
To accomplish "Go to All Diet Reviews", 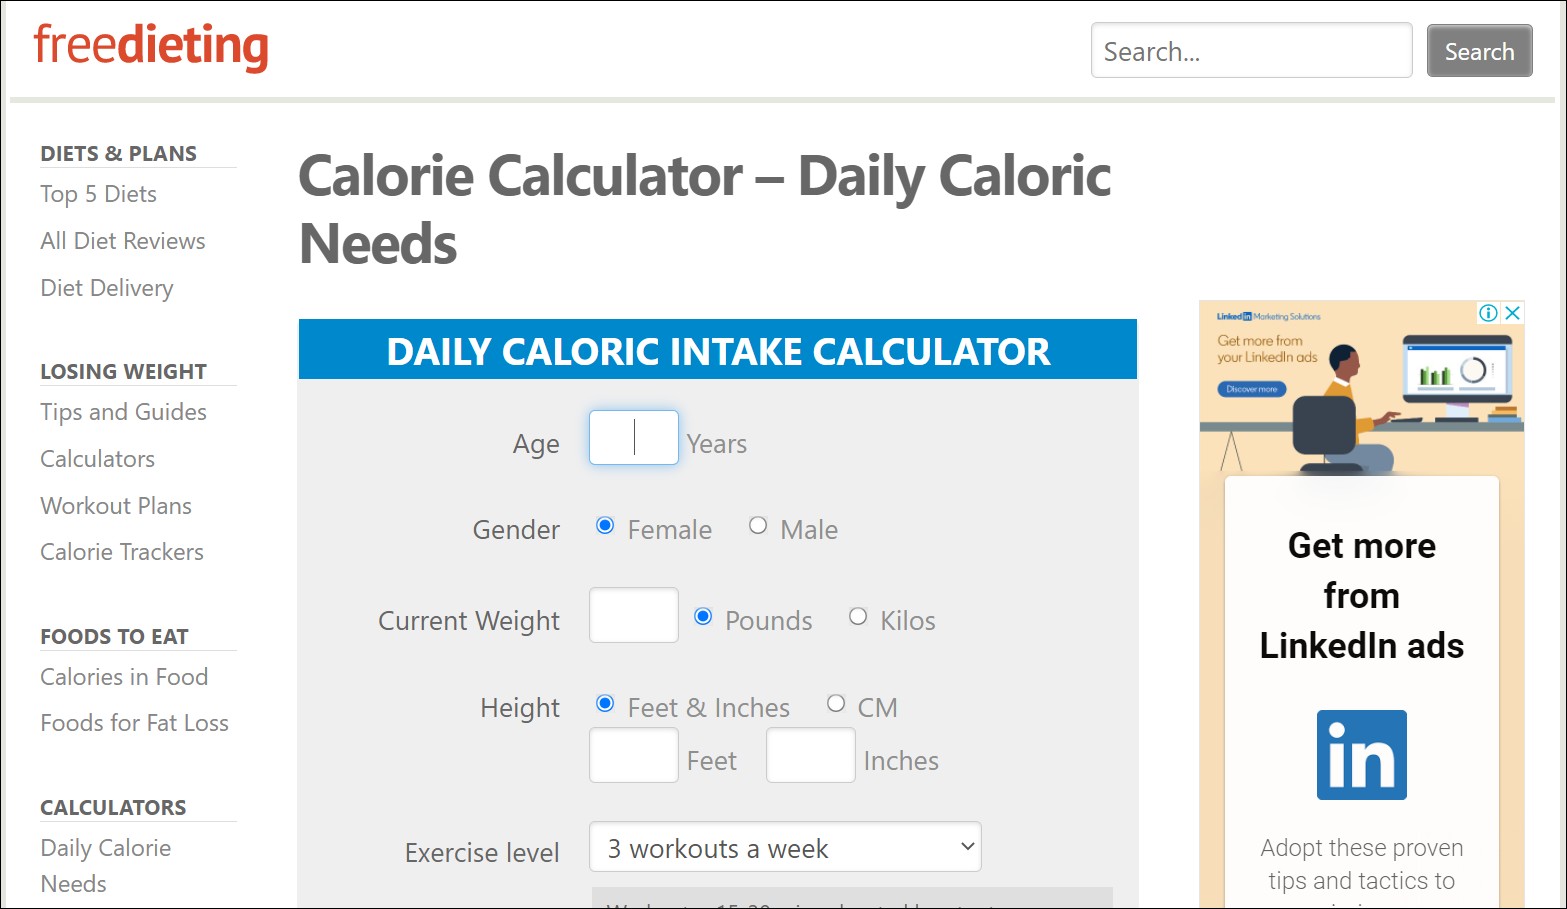I will [x=123, y=241].
